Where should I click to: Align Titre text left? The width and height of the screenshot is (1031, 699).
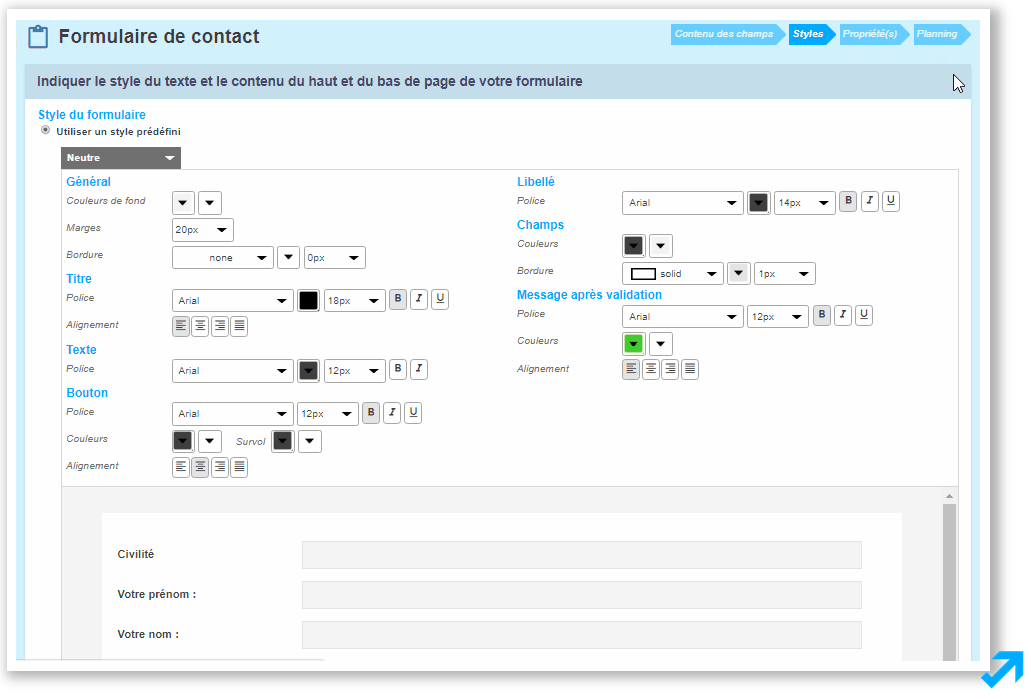[x=181, y=326]
